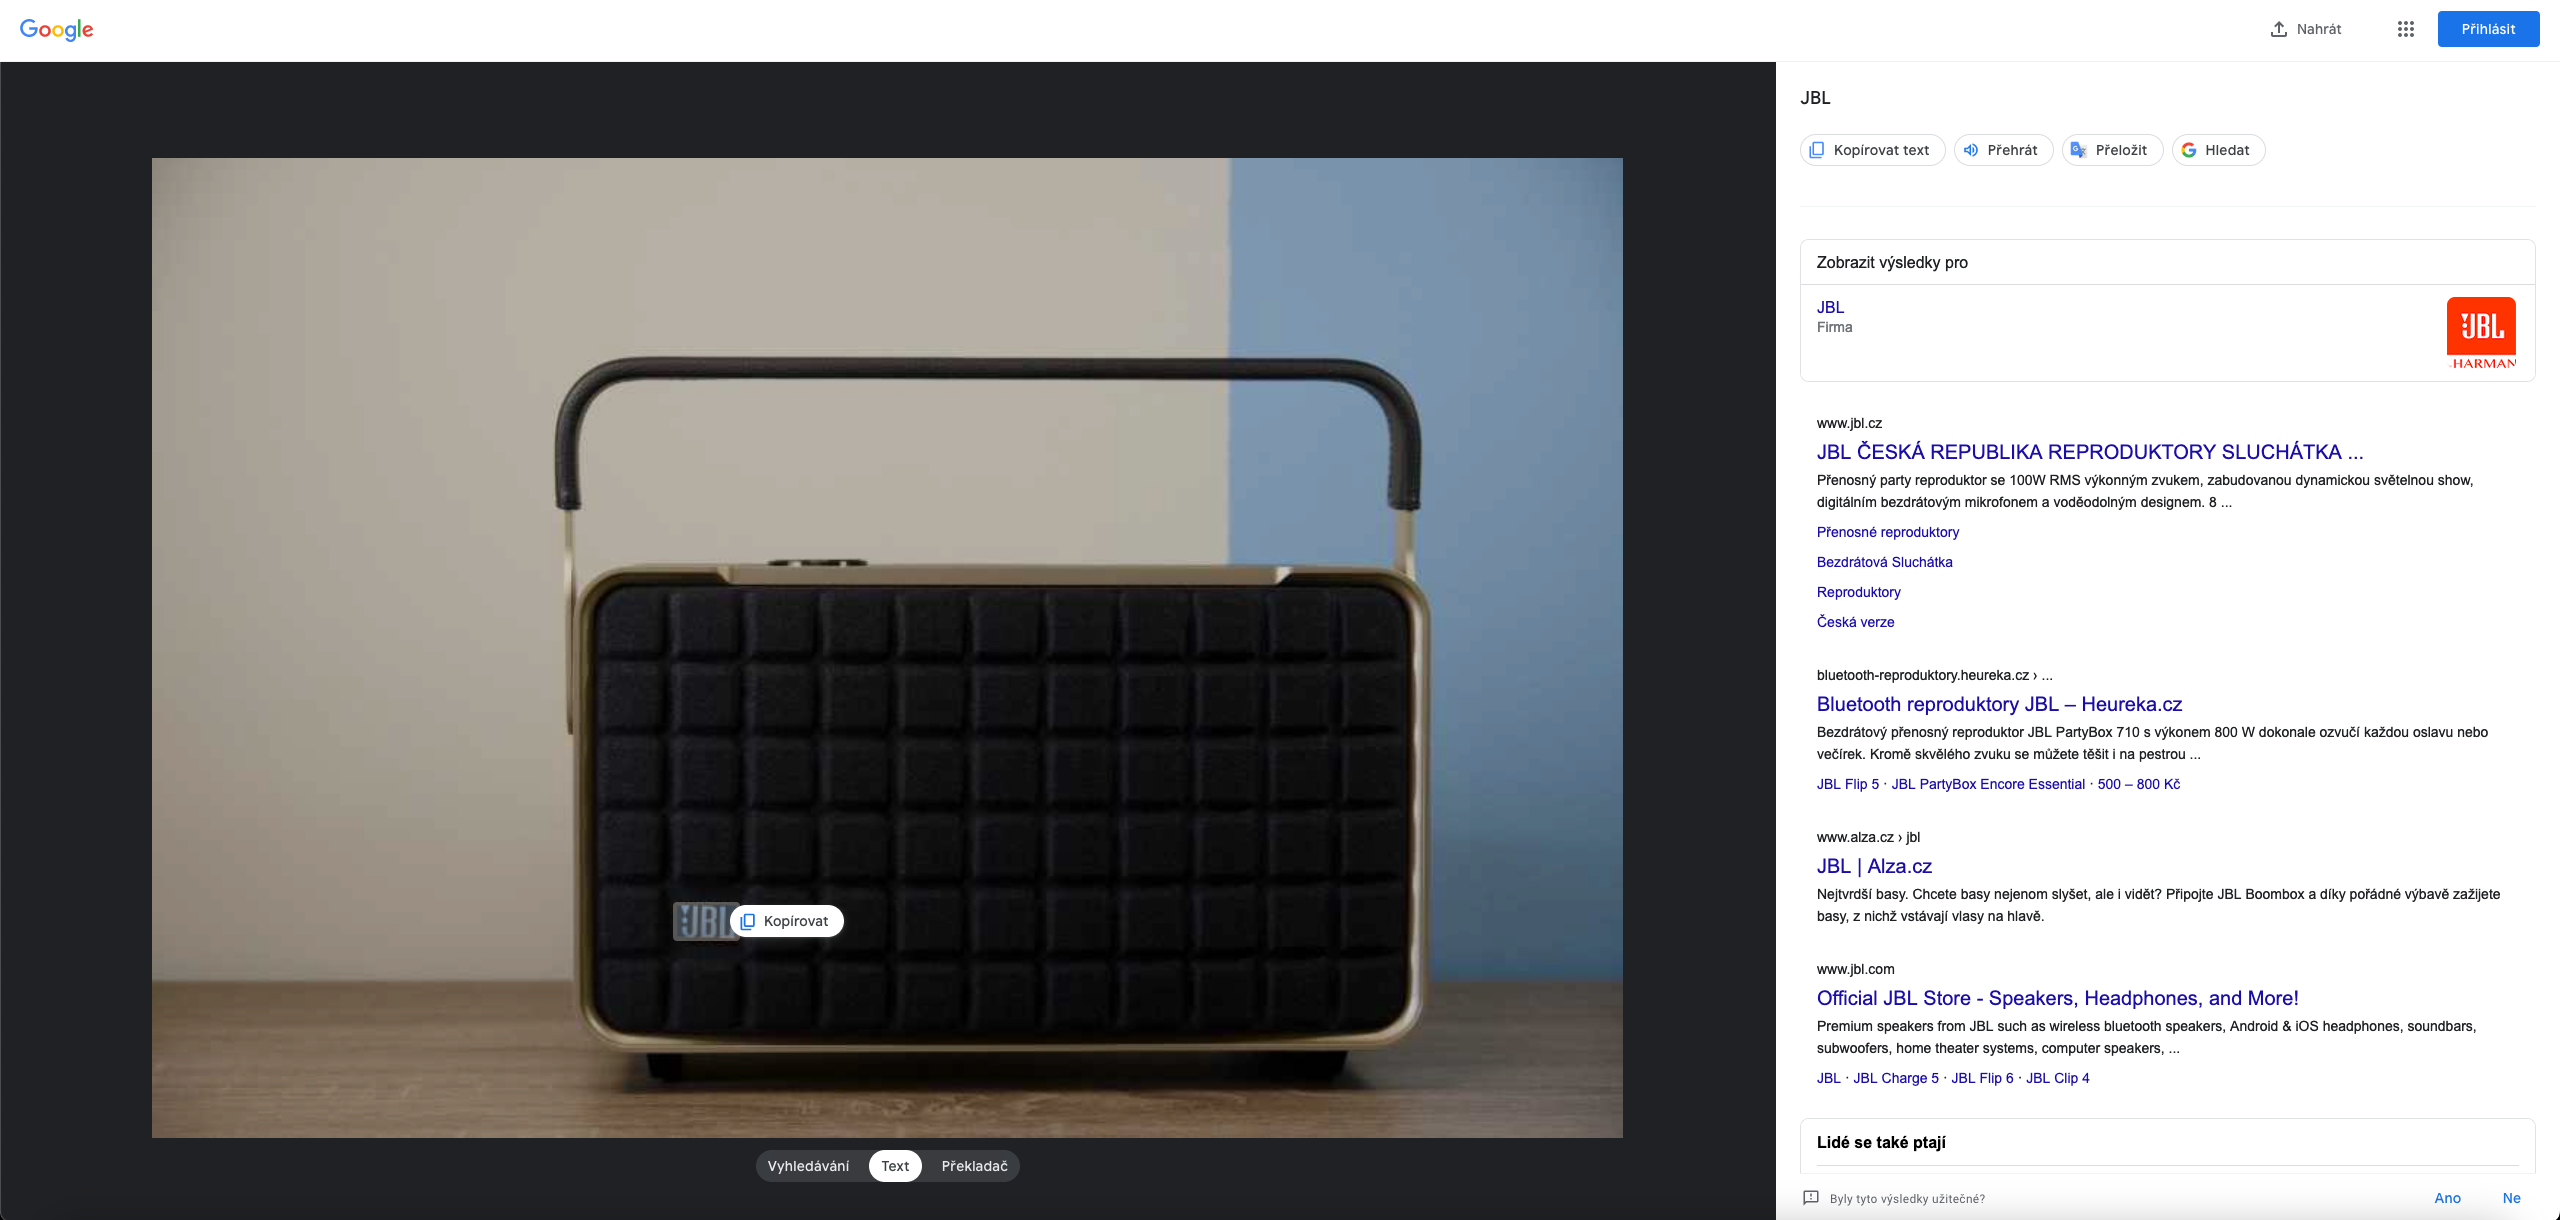Select the highlighted JBL text on the speaker
Screen dimensions: 2560x1220
pyautogui.click(x=702, y=921)
